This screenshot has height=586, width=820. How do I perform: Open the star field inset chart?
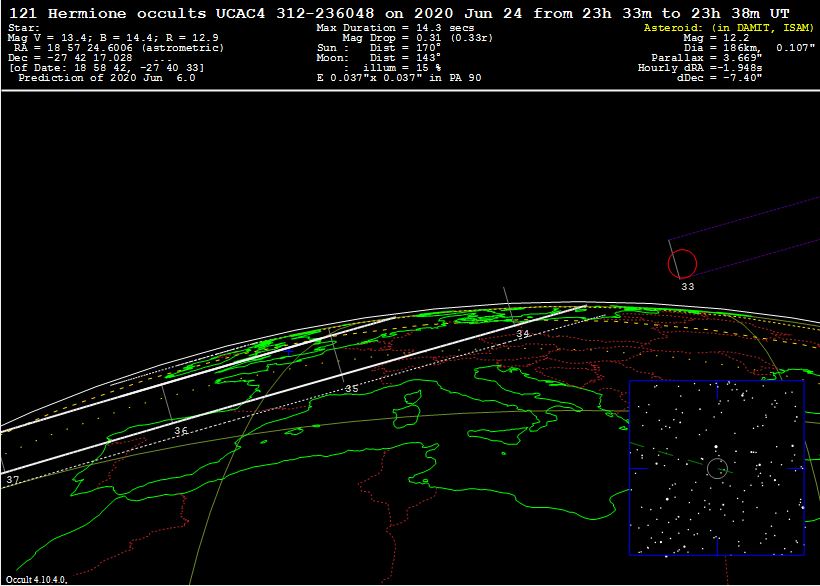pyautogui.click(x=716, y=467)
